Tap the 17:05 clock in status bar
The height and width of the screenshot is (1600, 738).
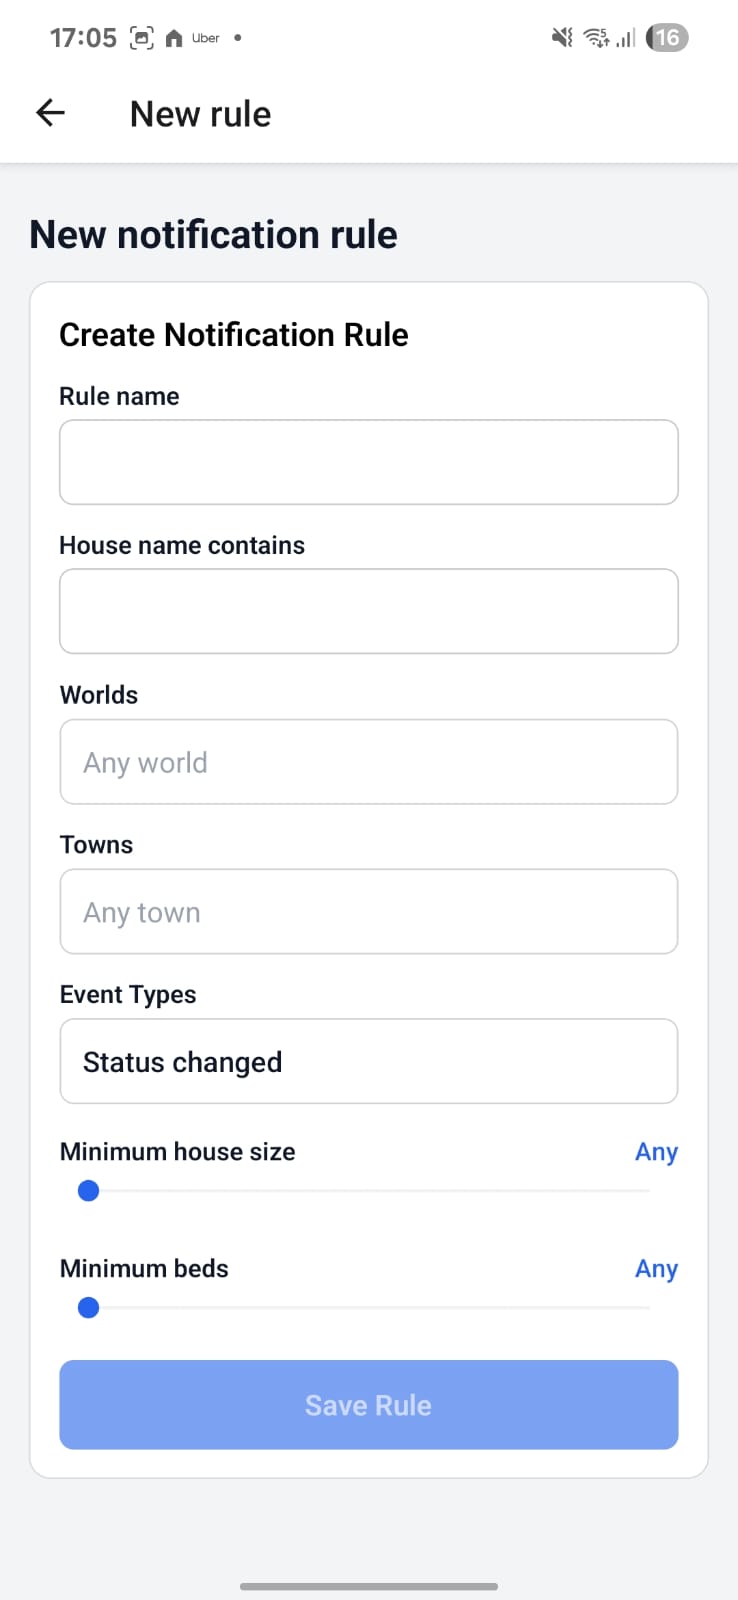point(83,38)
